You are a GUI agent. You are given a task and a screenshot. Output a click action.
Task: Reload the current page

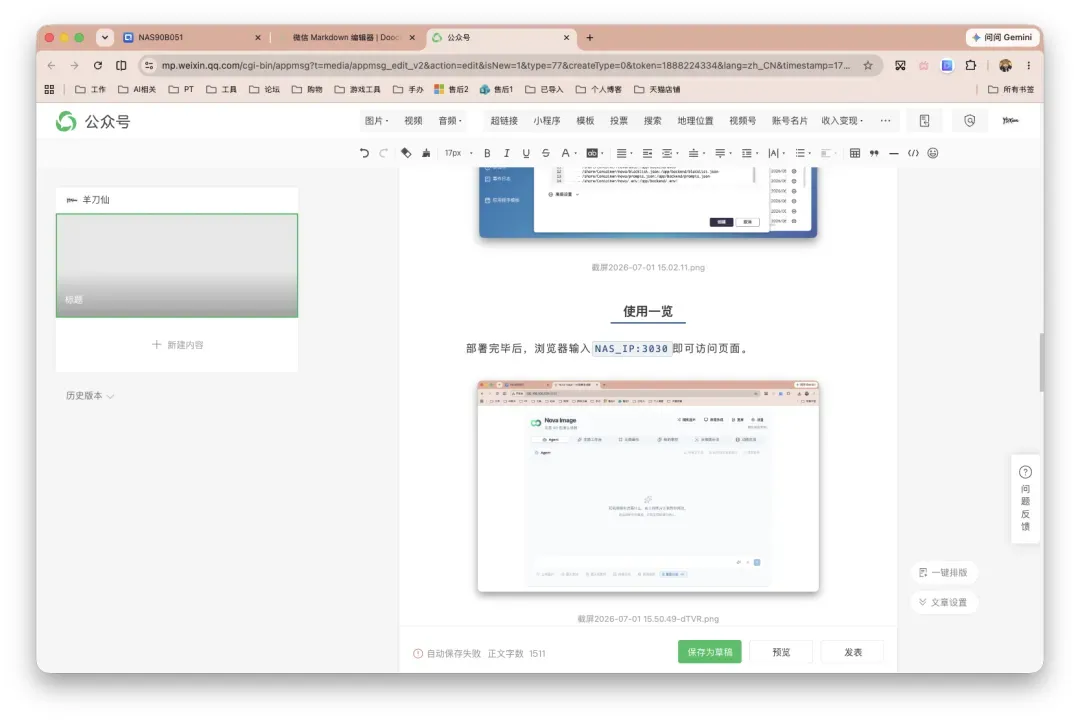(98, 65)
